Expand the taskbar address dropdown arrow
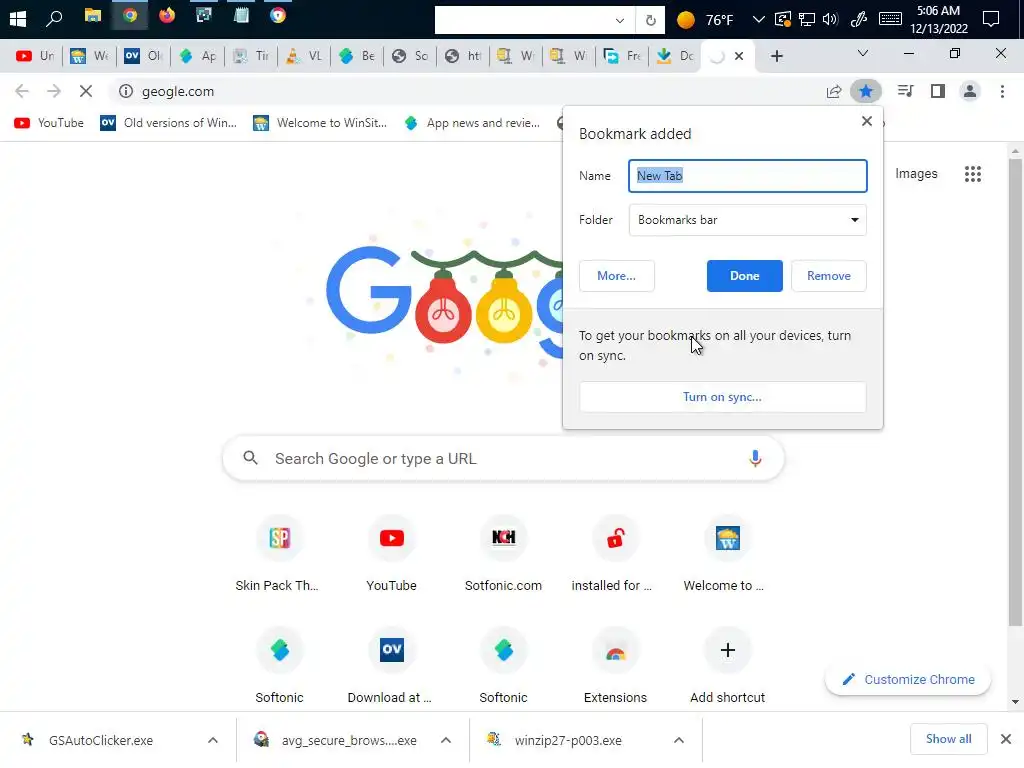The height and width of the screenshot is (768, 1024). click(620, 20)
